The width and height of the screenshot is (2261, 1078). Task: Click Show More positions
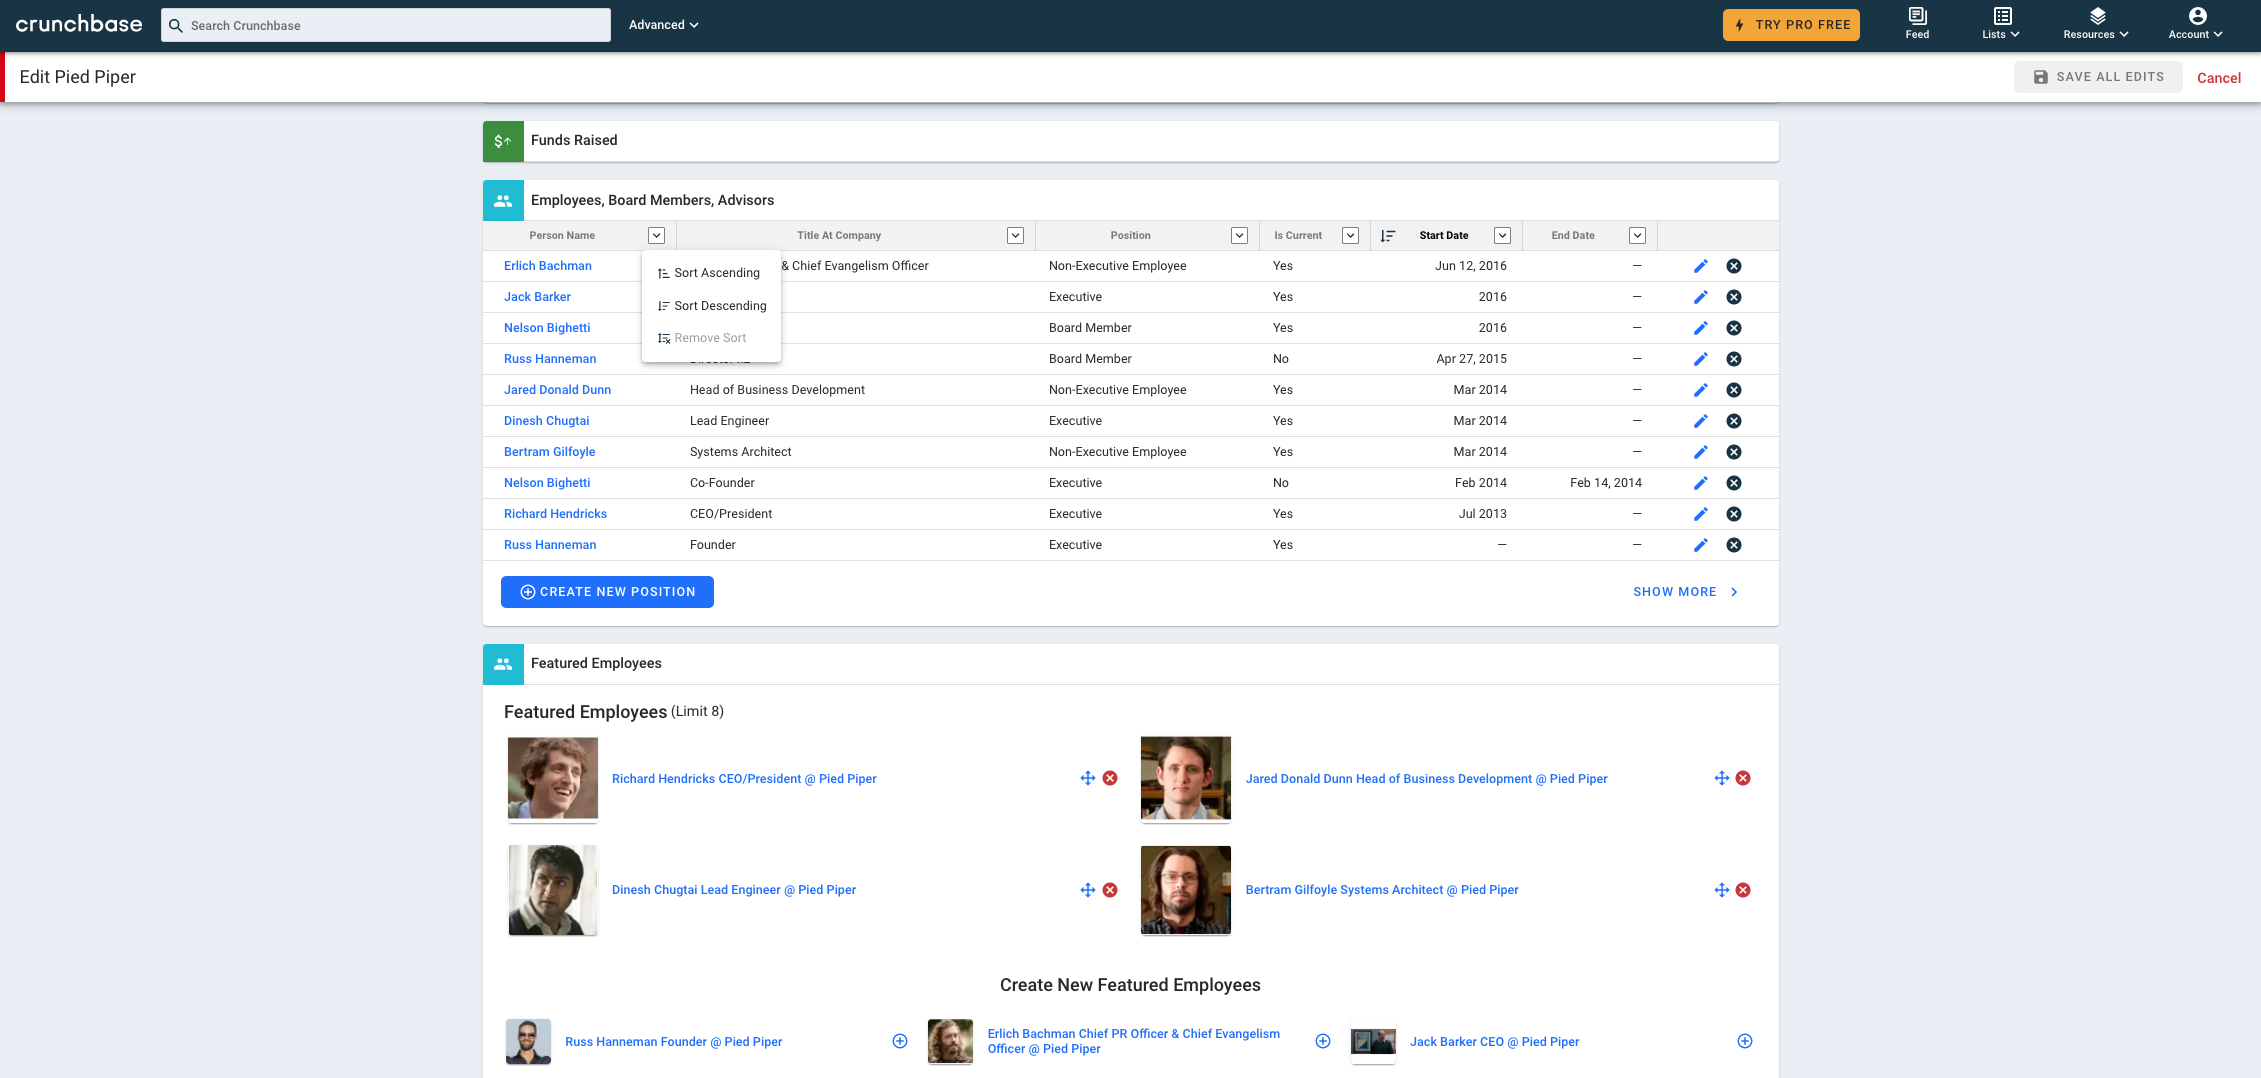pos(1686,592)
